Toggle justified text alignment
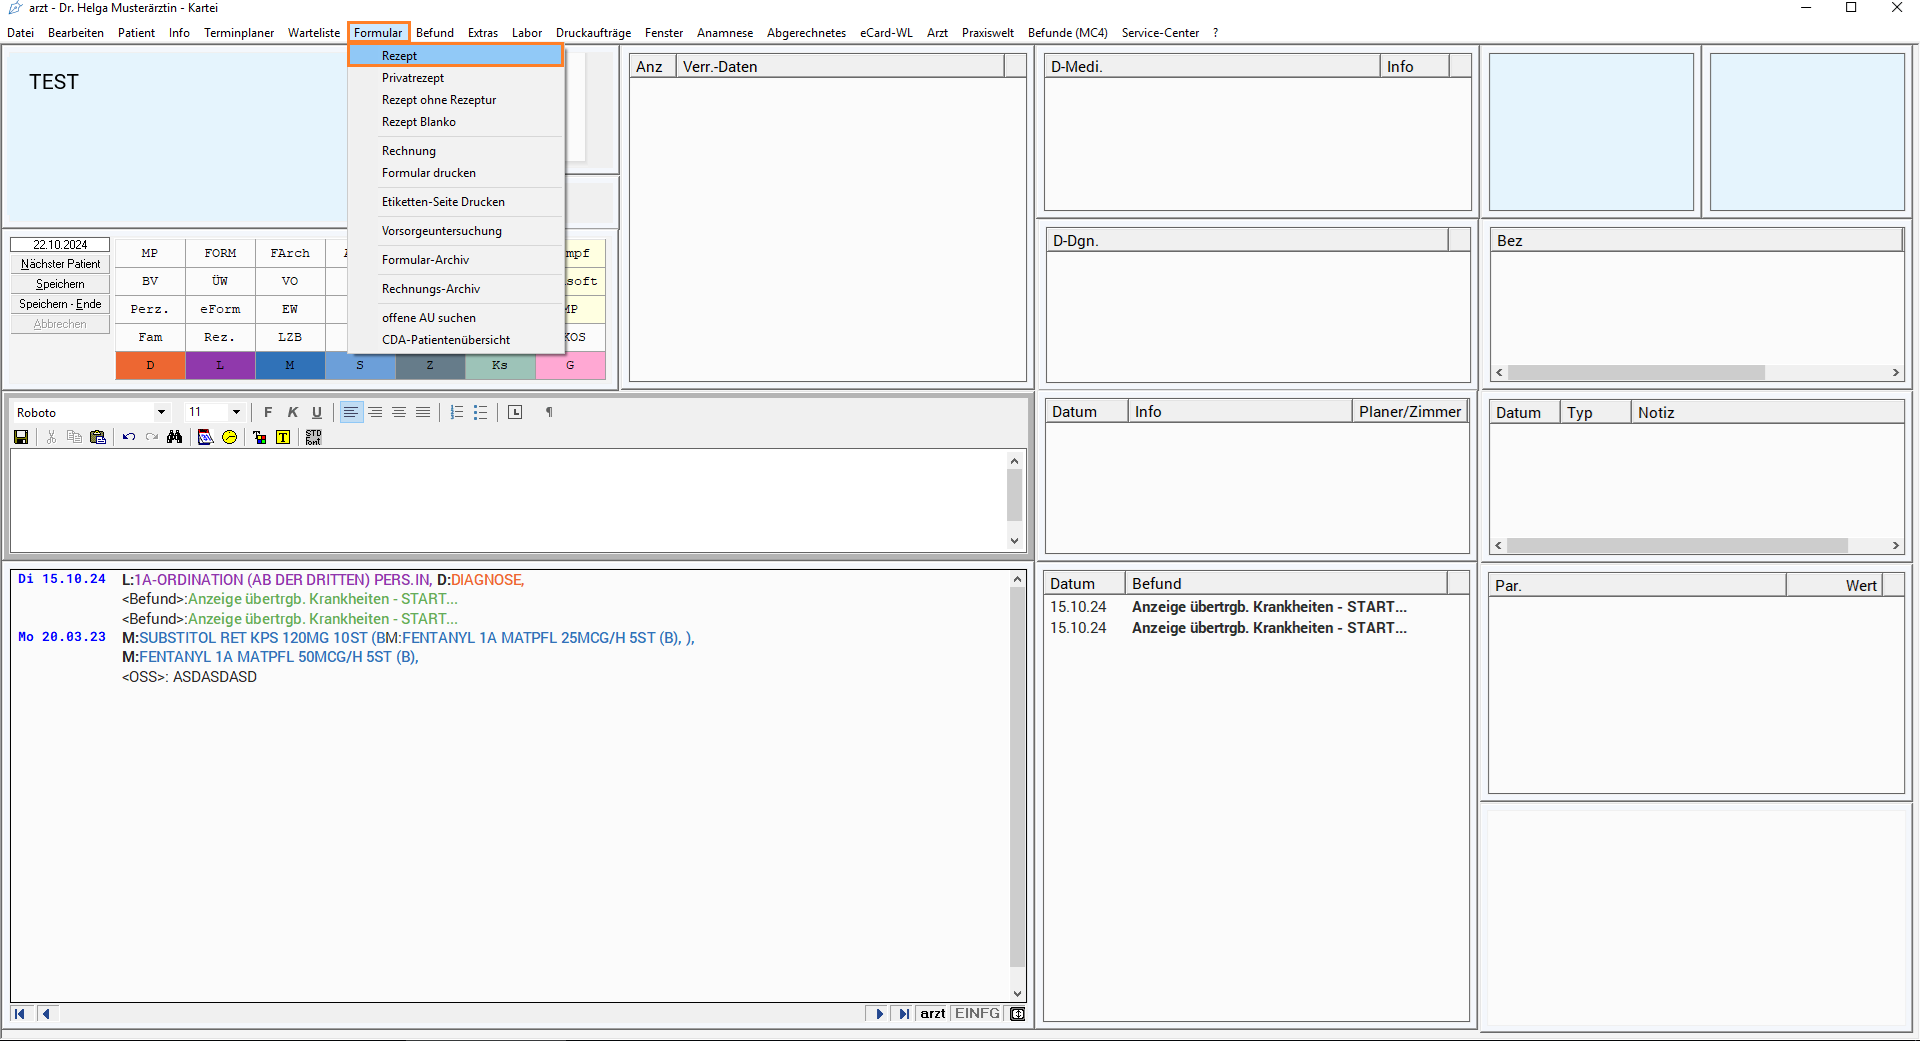1920x1041 pixels. click(x=423, y=412)
